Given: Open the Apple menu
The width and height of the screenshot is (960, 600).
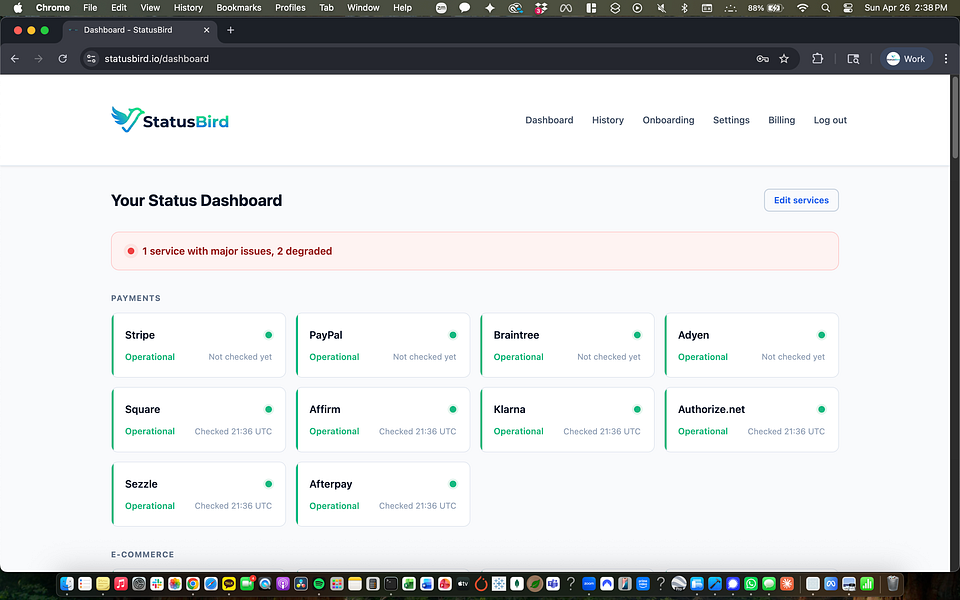Looking at the screenshot, I should click(x=18, y=8).
